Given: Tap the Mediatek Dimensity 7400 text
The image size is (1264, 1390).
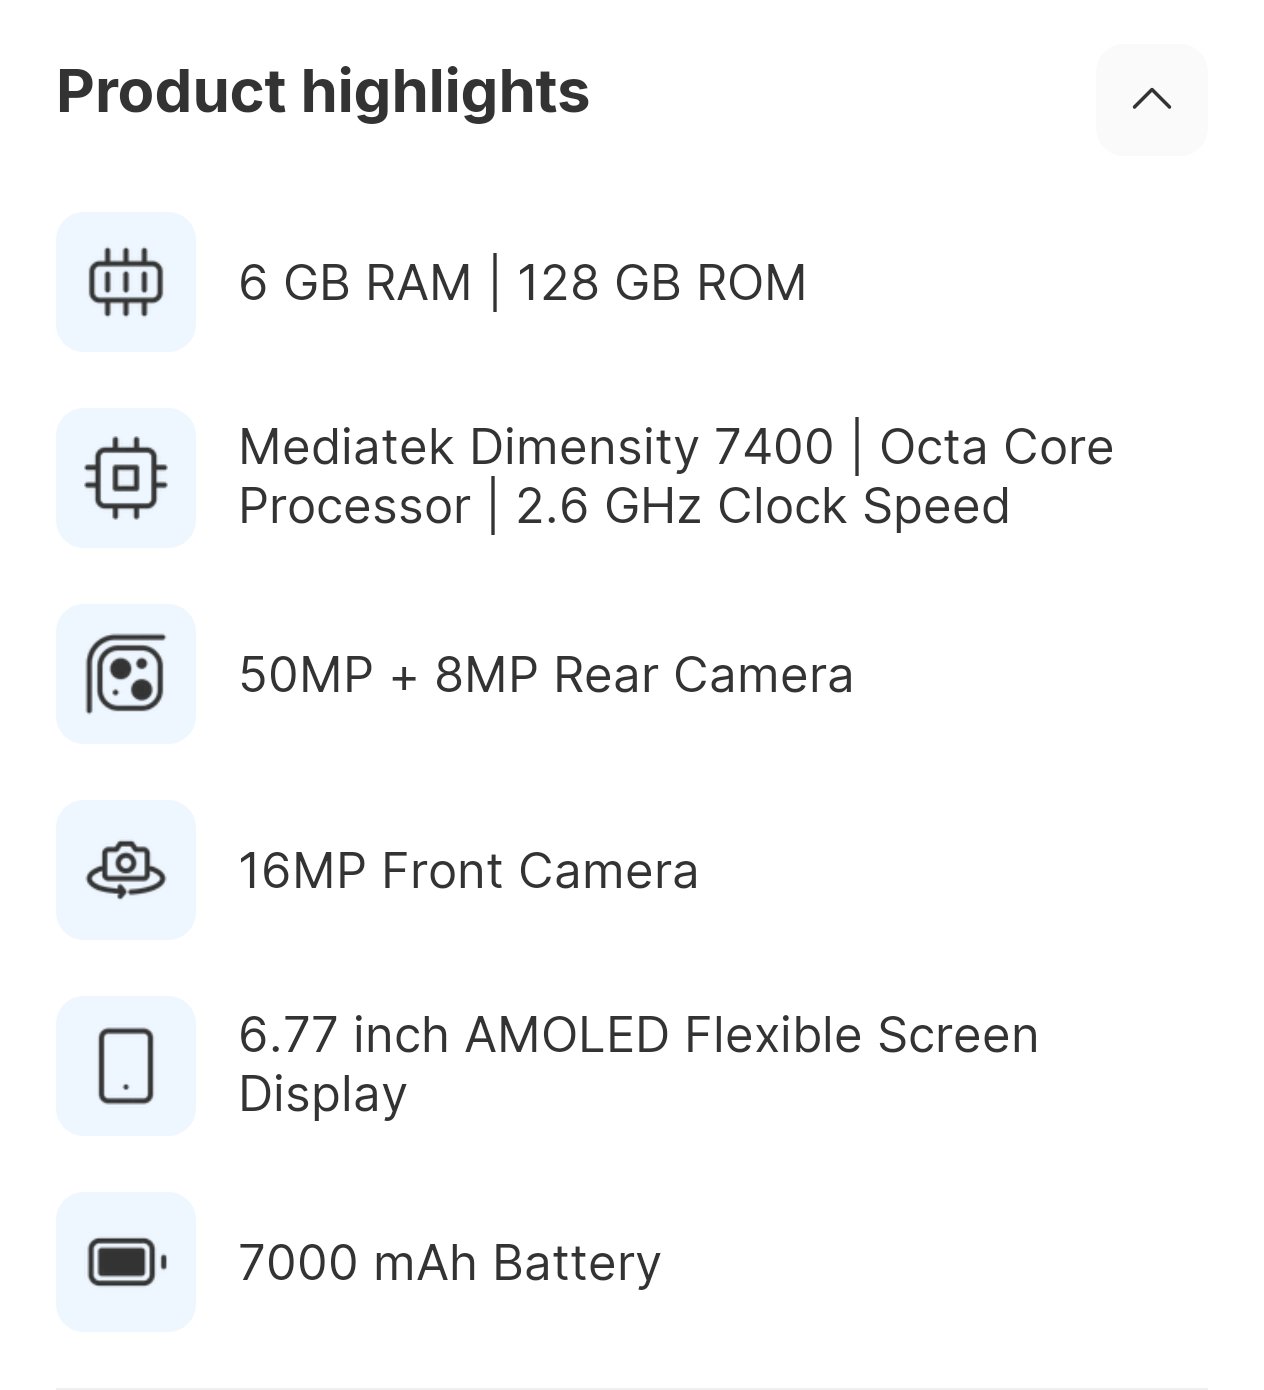Looking at the screenshot, I should click(536, 447).
